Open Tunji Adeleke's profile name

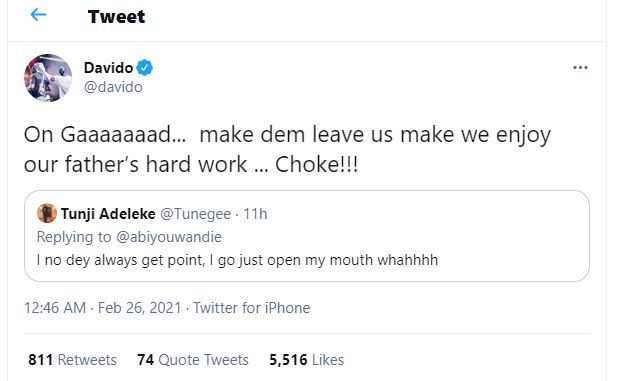click(x=108, y=214)
